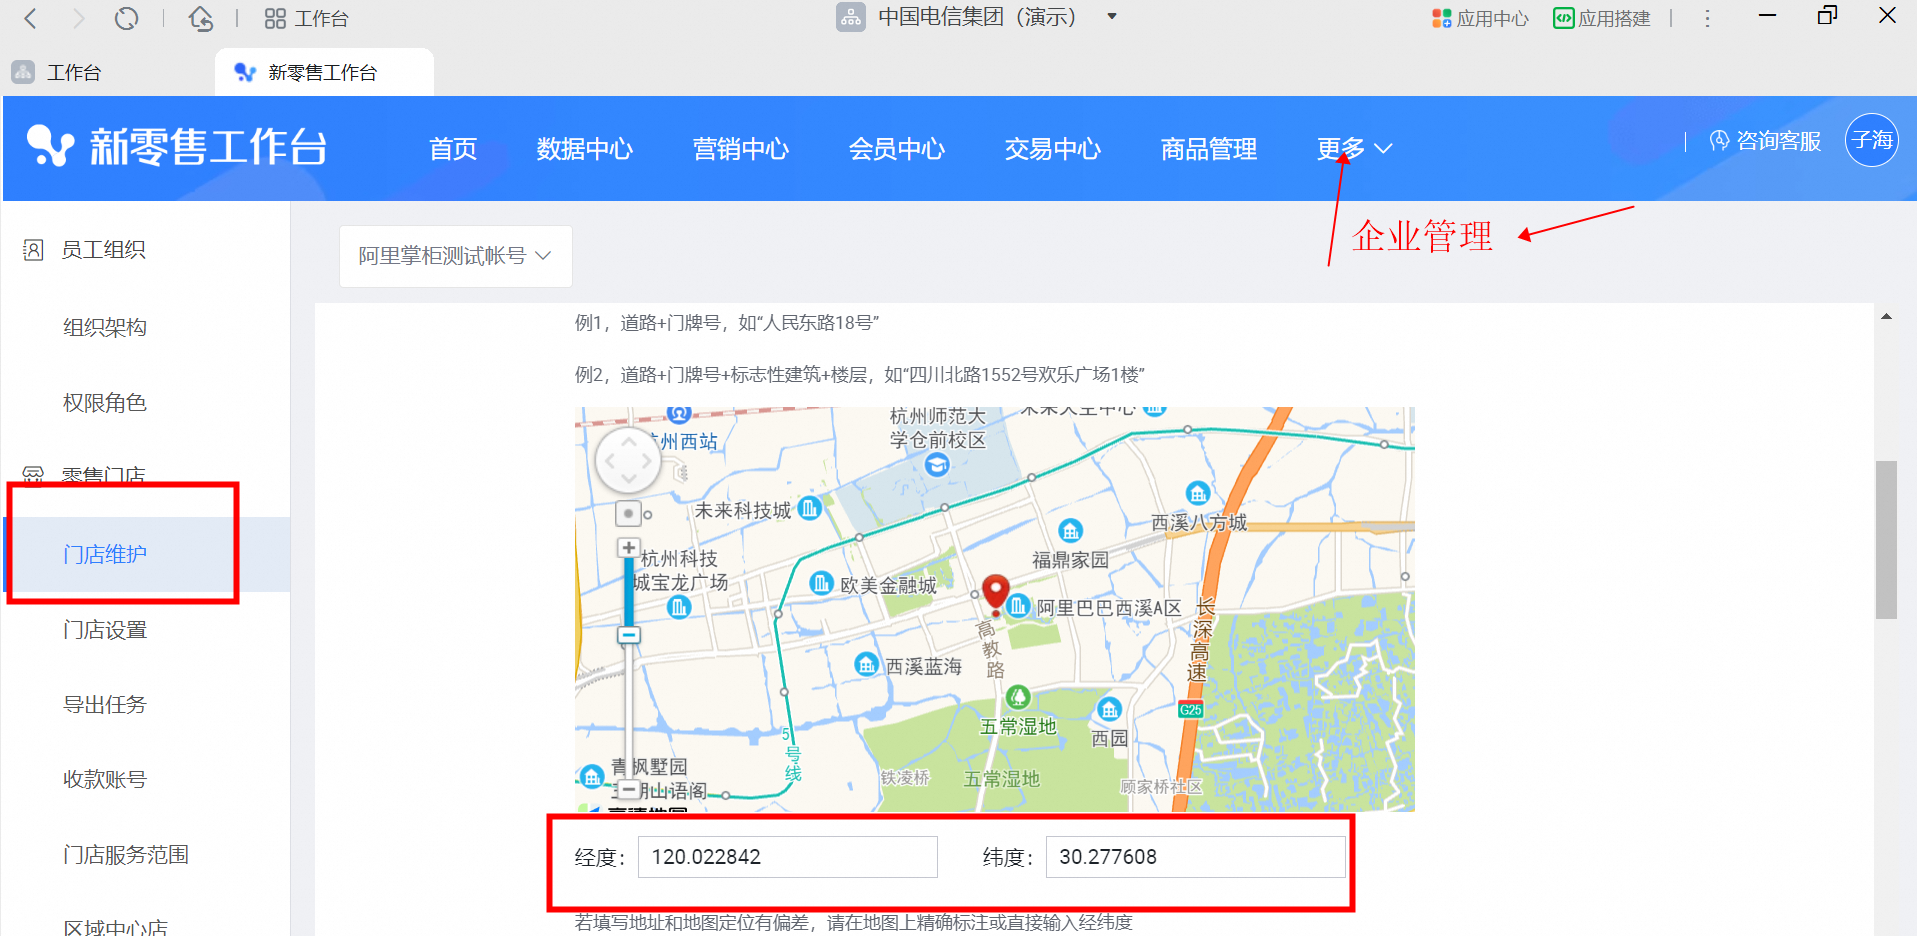This screenshot has height=936, width=1917.
Task: Click the page reload icon
Action: pyautogui.click(x=126, y=18)
